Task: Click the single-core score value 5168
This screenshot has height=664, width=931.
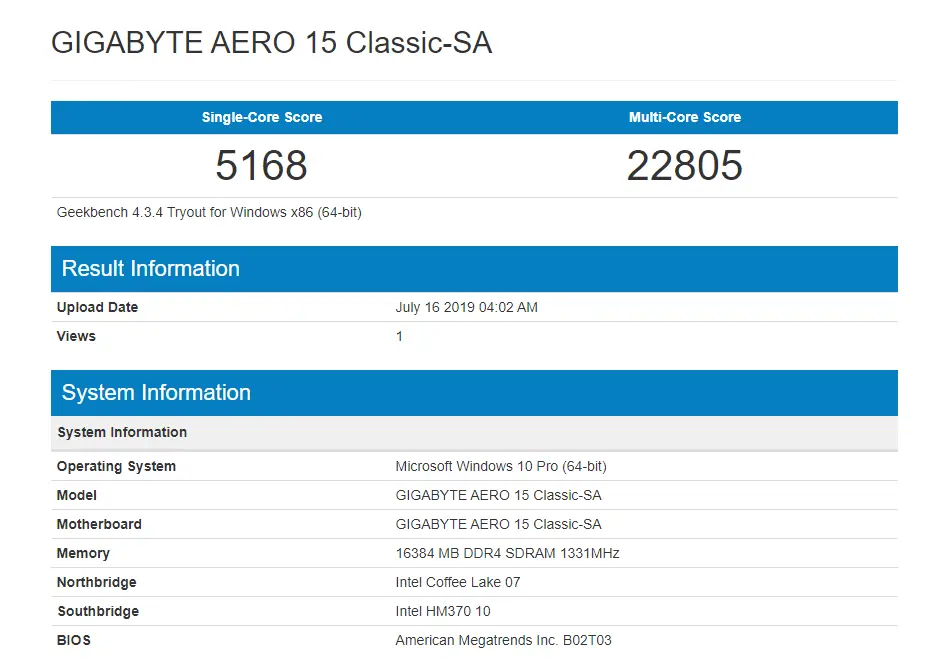Action: tap(261, 165)
